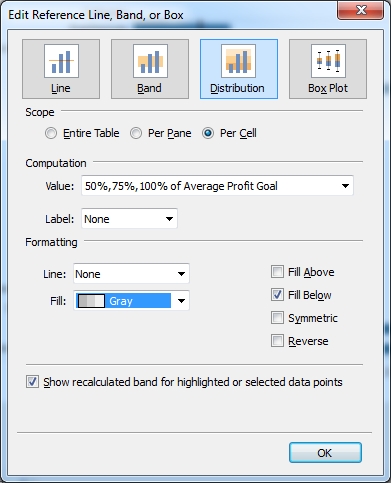Click the Gray fill color swatch
This screenshot has width=391, height=483.
91,301
